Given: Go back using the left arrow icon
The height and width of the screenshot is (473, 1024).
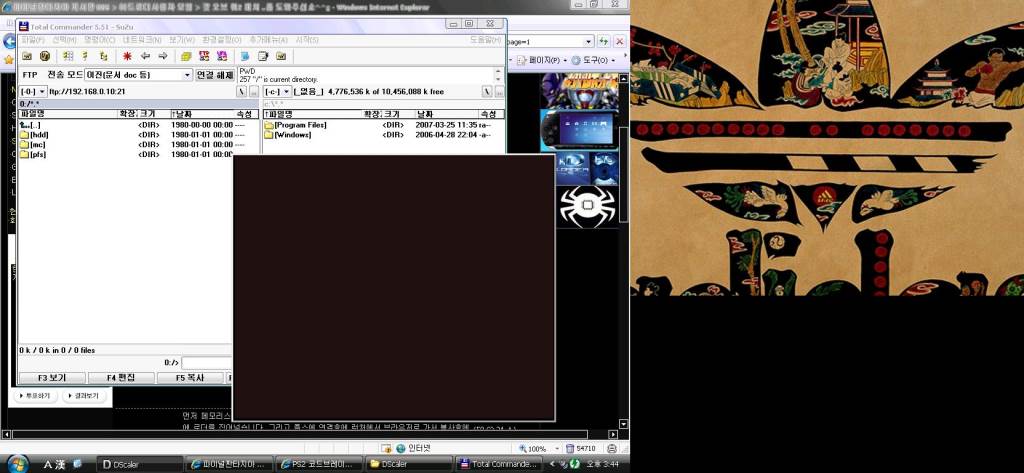Looking at the screenshot, I should click(x=145, y=56).
